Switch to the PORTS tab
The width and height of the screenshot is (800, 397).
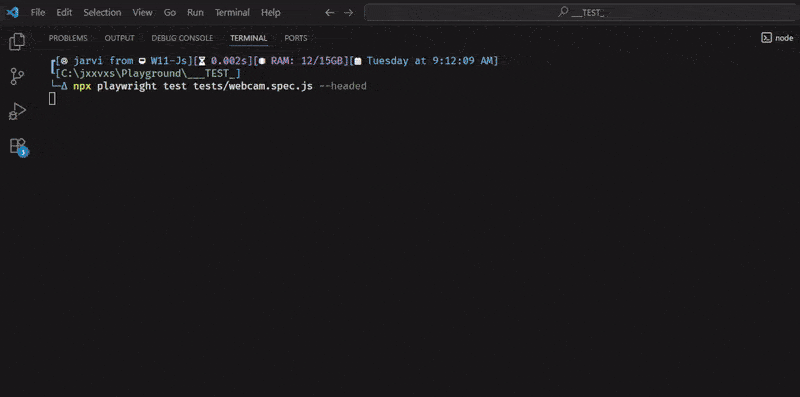[296, 38]
